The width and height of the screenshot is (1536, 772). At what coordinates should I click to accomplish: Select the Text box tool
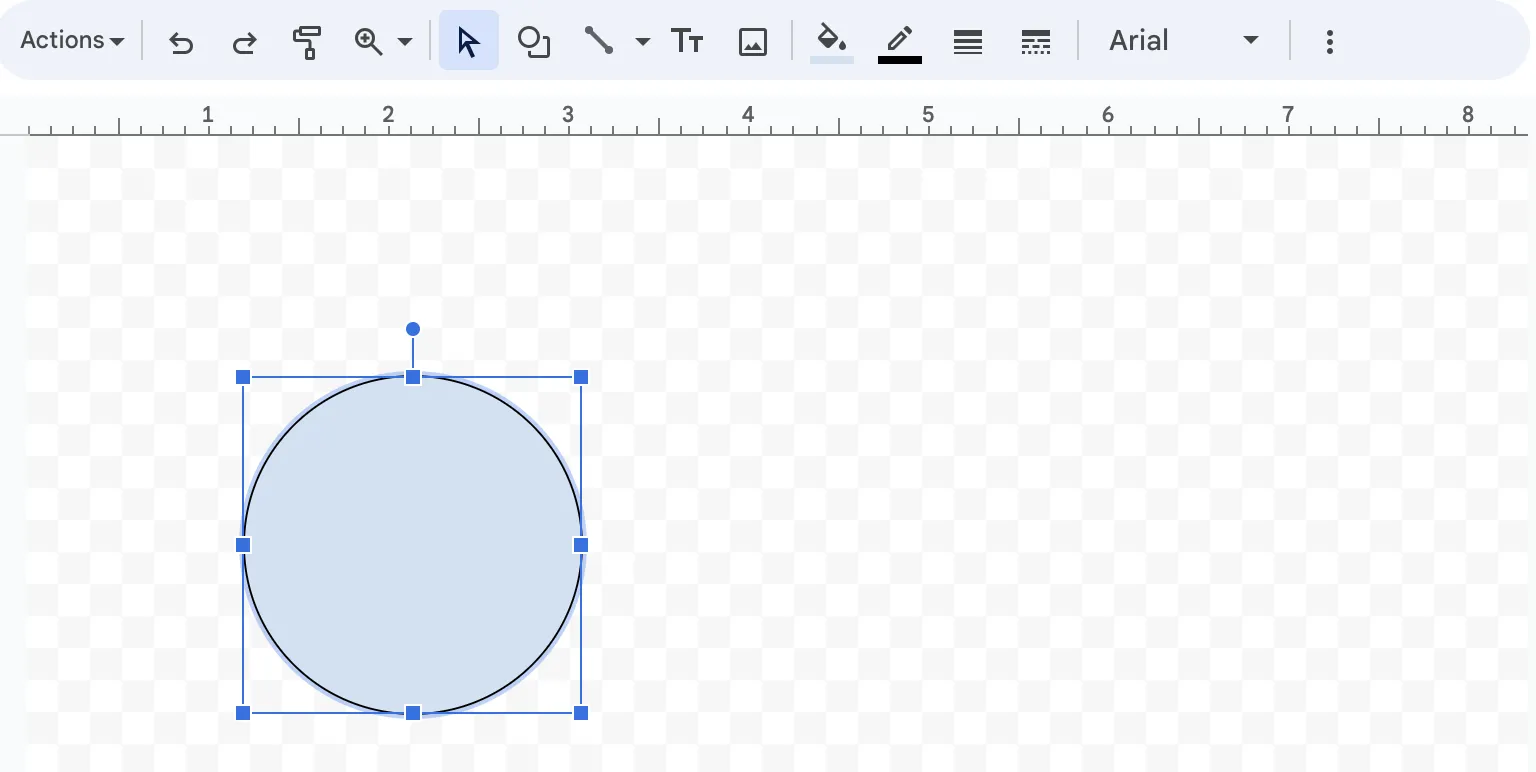coord(687,42)
